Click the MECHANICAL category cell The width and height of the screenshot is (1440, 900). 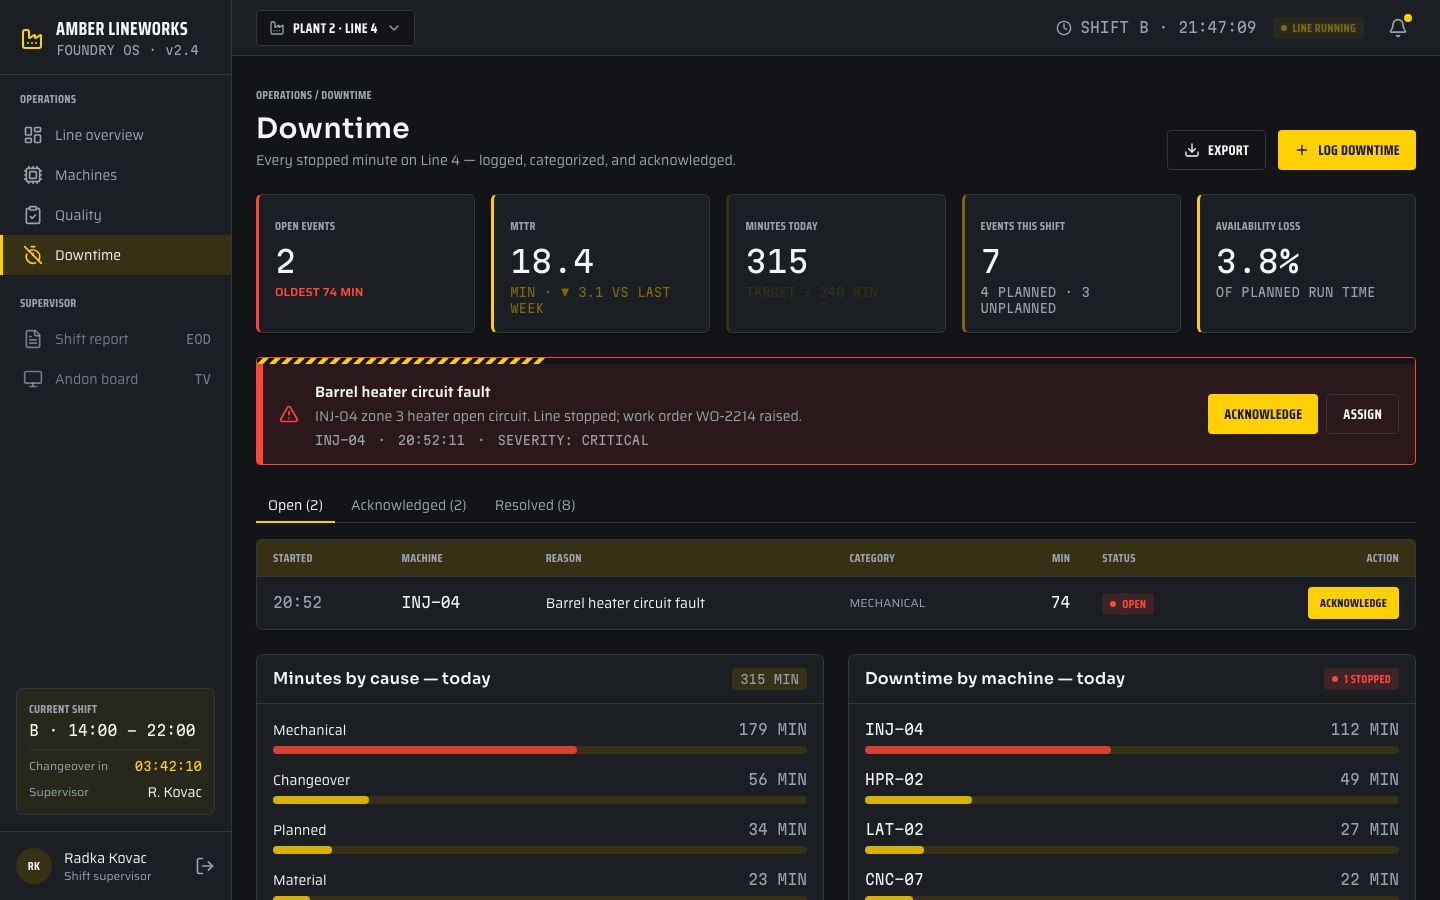[x=887, y=603]
